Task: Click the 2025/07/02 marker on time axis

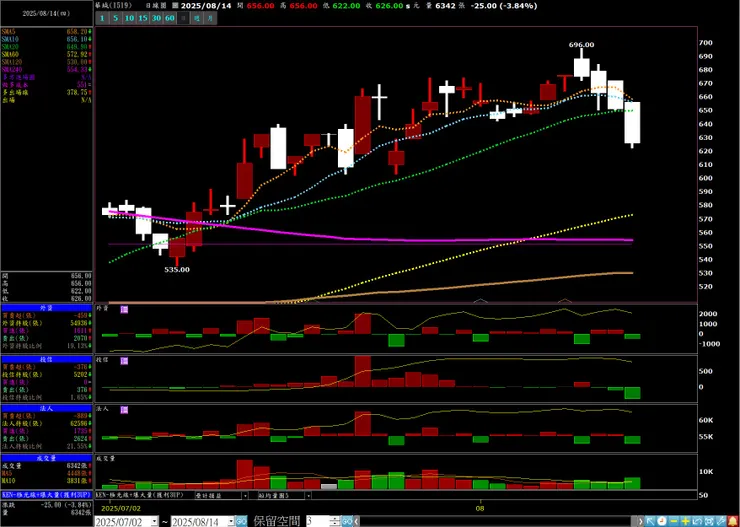Action: coord(121,509)
